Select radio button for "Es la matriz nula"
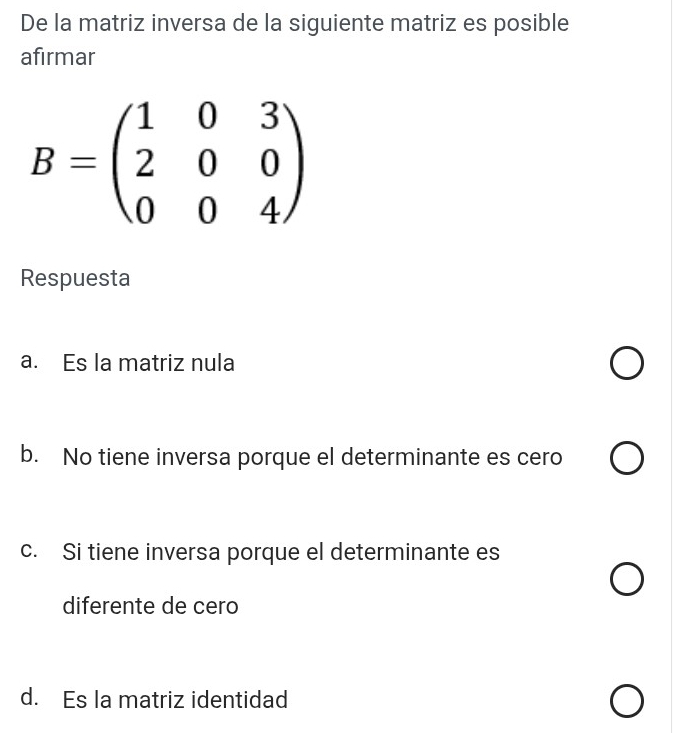Viewport: 692px width, 733px height. pos(626,365)
